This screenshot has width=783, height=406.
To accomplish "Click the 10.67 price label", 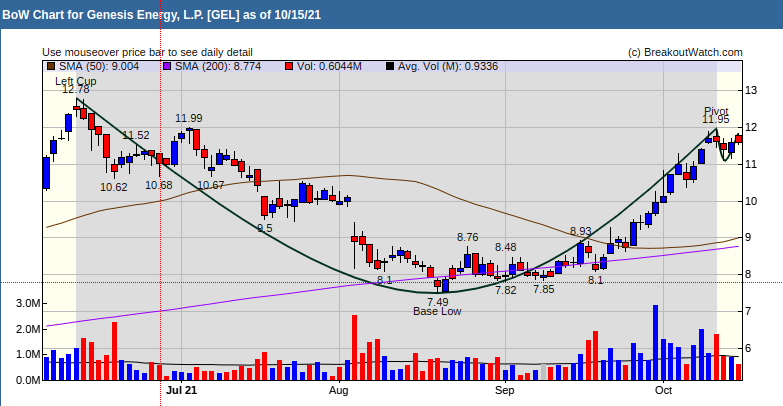I will (211, 185).
